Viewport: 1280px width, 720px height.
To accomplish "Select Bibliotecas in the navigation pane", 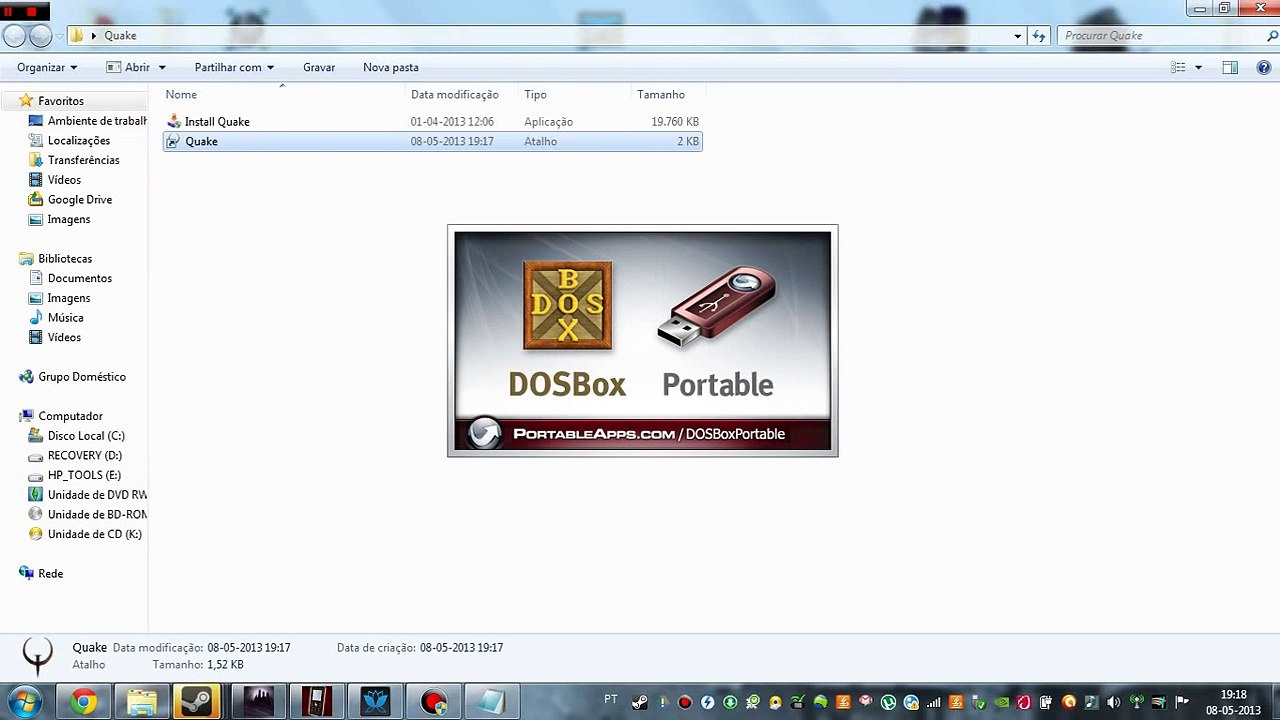I will [65, 259].
